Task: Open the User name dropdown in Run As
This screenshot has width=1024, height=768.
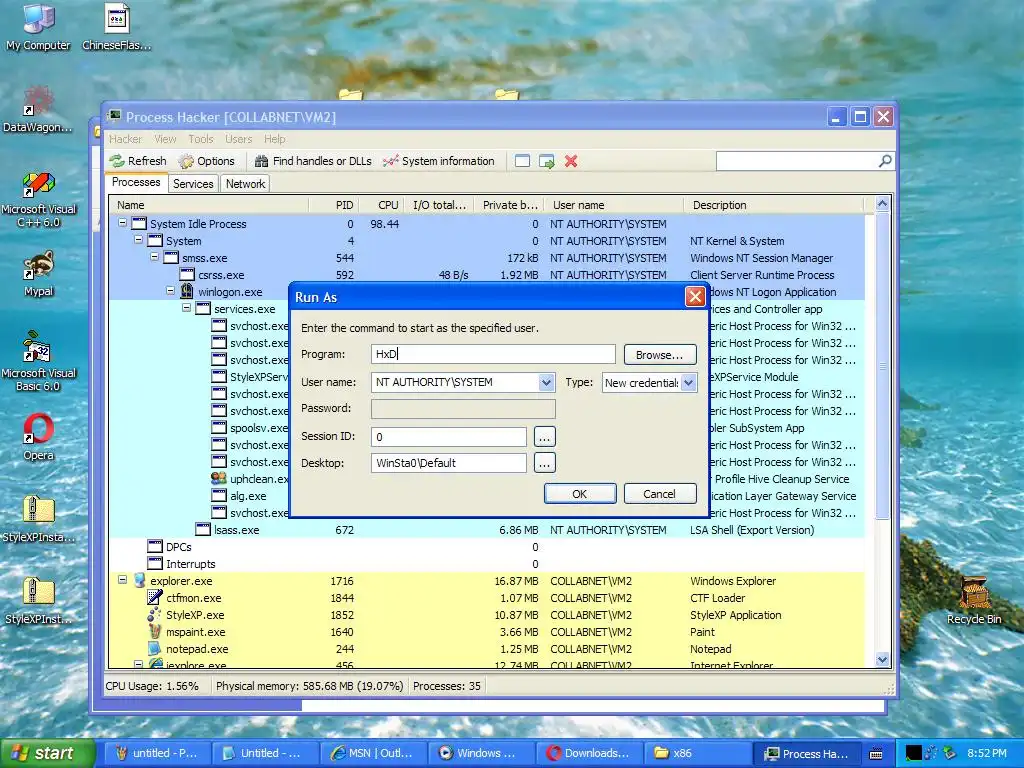Action: 546,383
